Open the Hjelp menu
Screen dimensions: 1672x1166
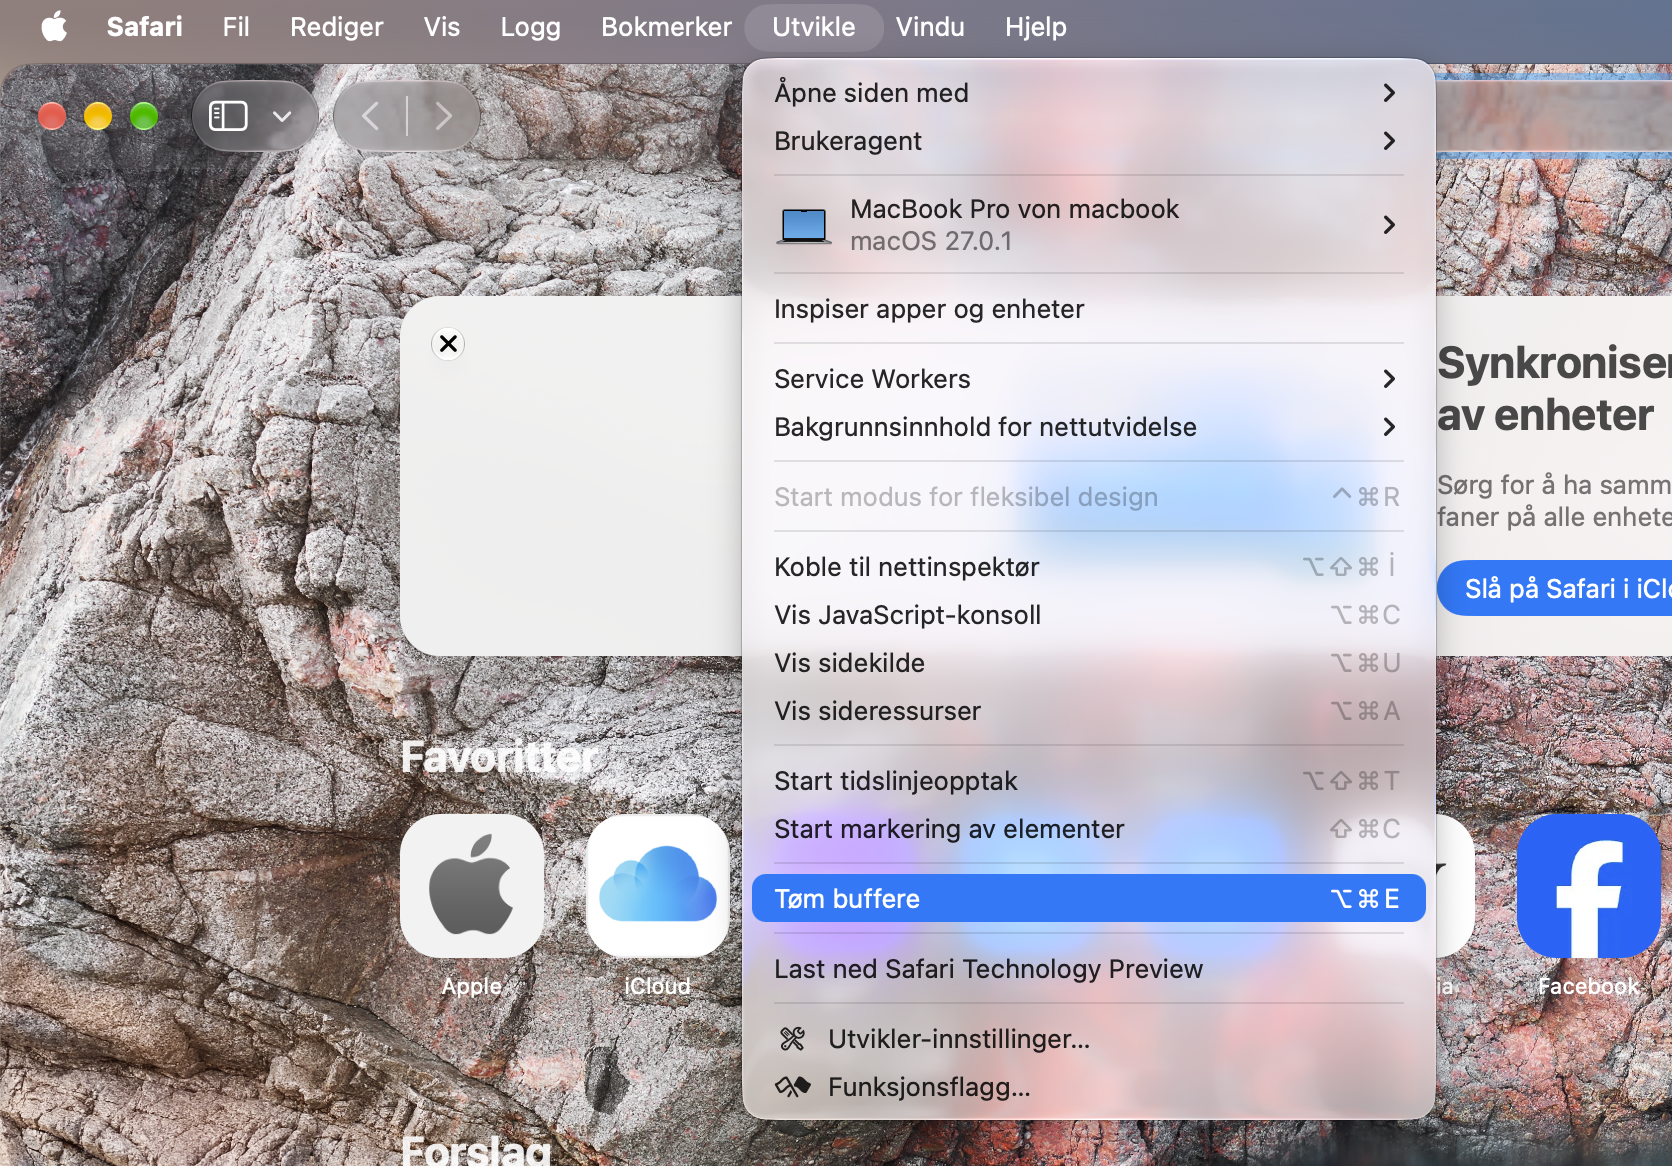pos(1036,27)
